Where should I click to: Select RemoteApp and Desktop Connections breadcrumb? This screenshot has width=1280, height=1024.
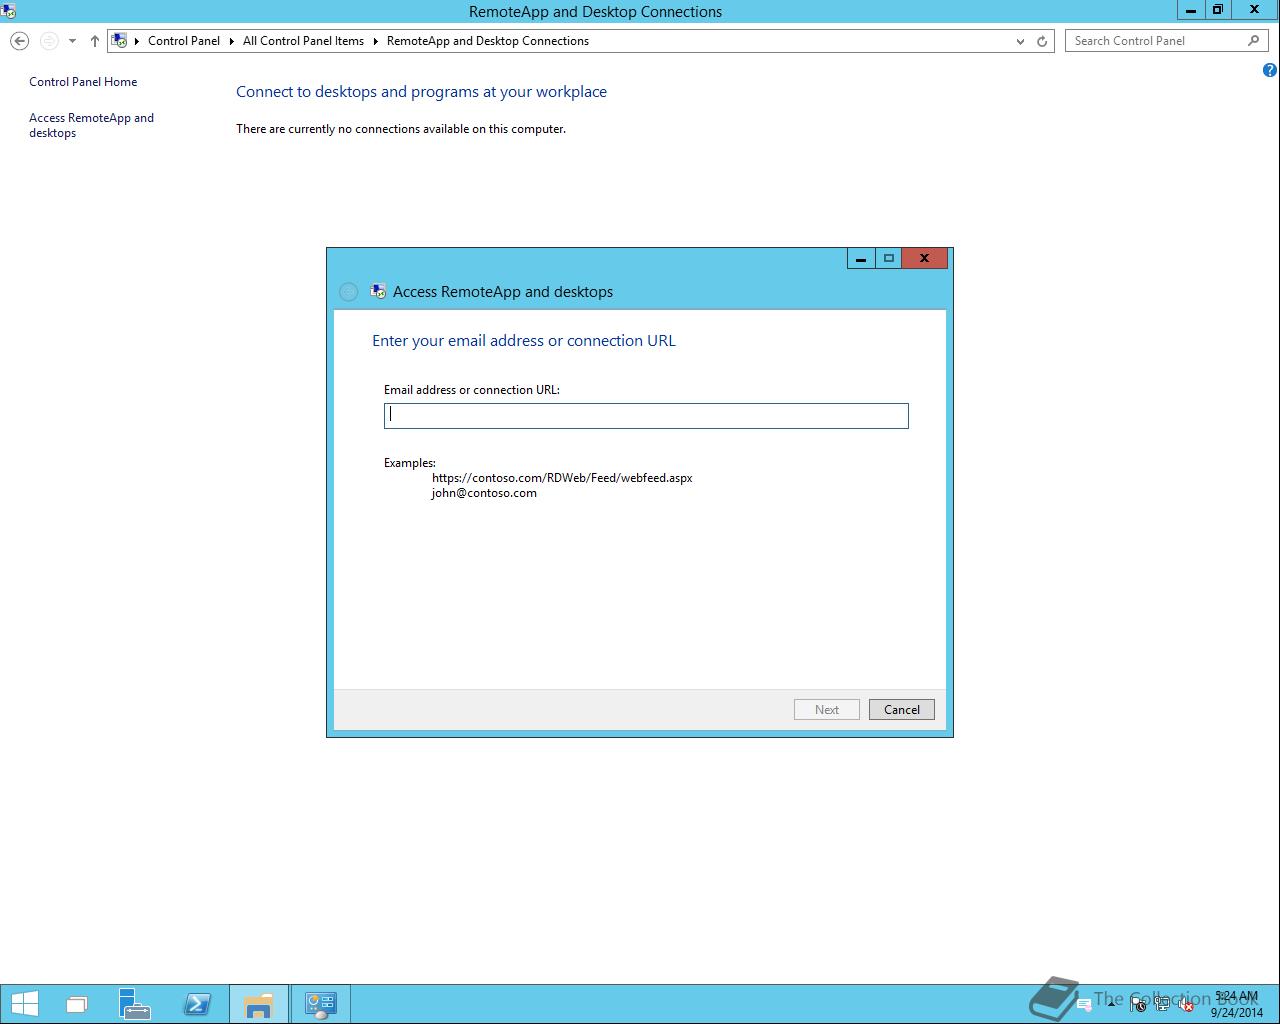(488, 41)
